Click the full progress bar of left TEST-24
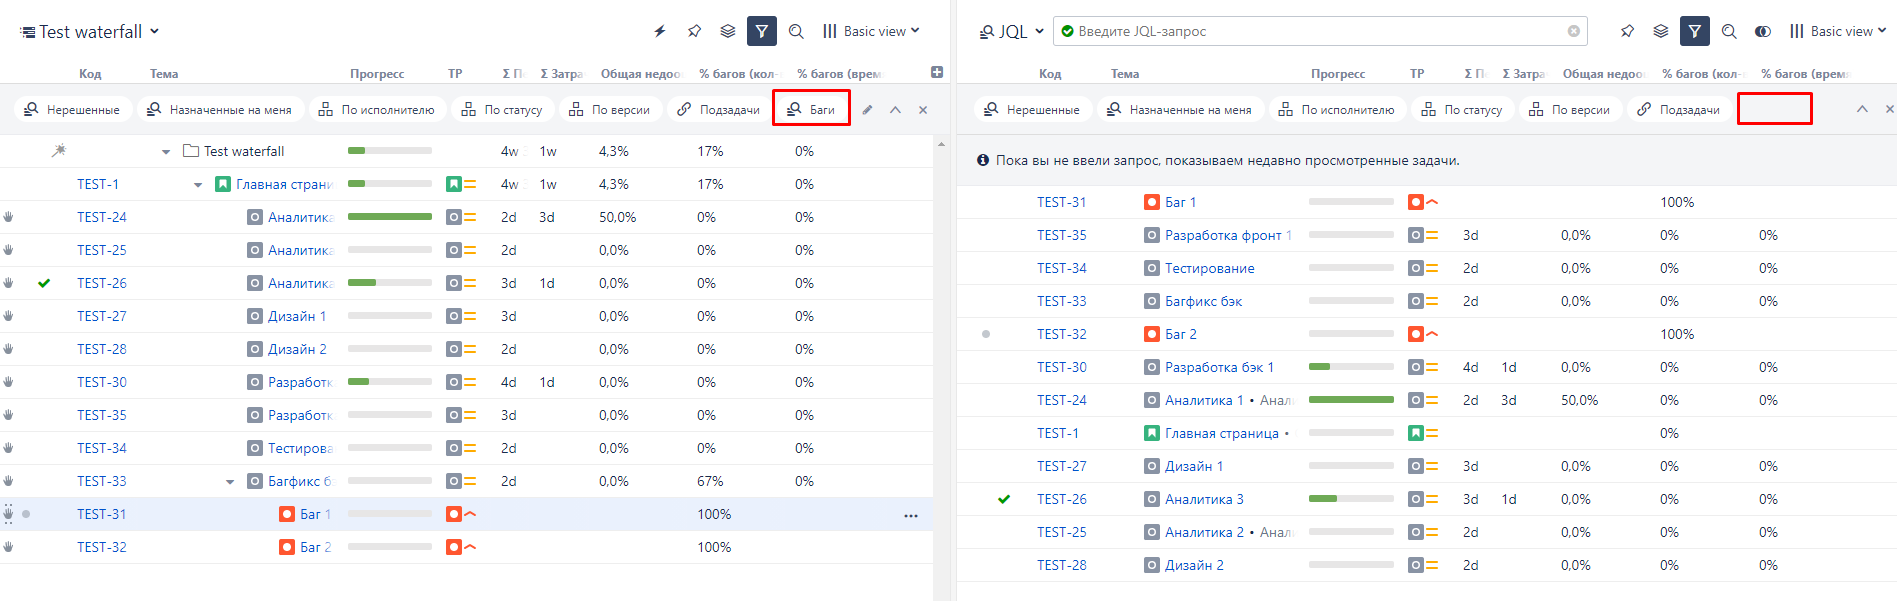The width and height of the screenshot is (1897, 601). [x=390, y=217]
